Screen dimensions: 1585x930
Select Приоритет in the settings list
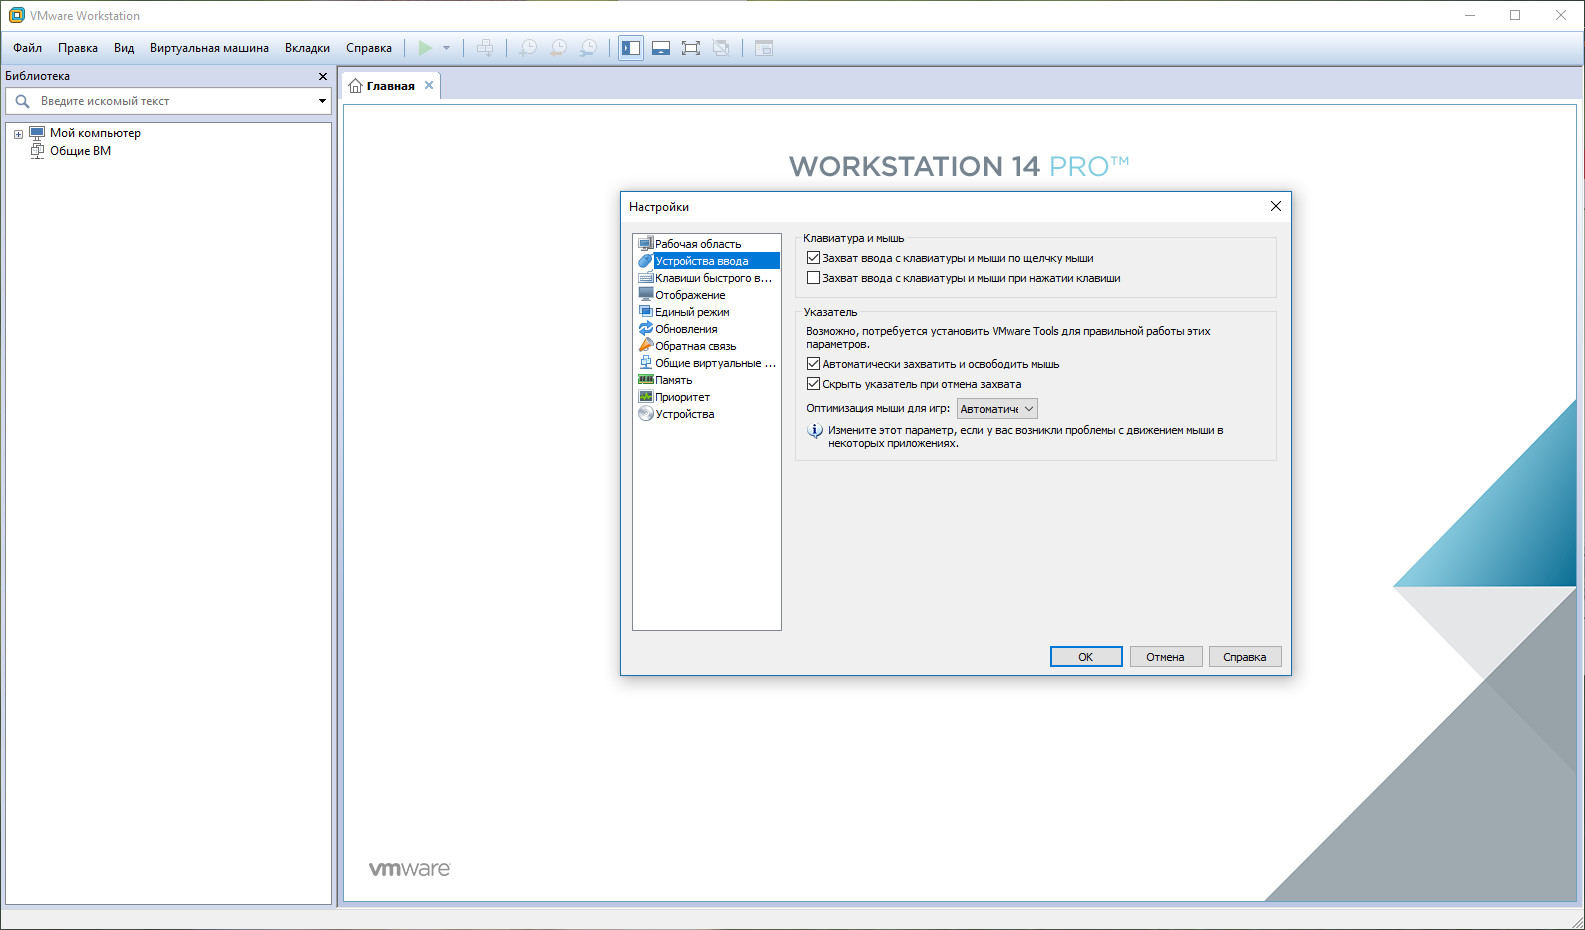coord(682,397)
